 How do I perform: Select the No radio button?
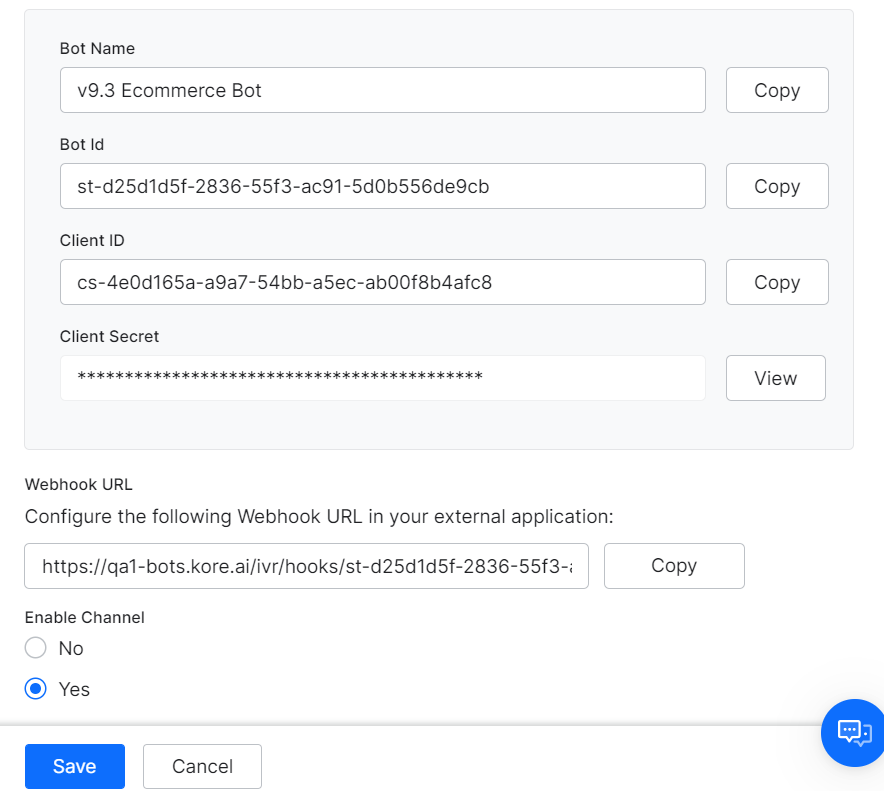coord(36,648)
